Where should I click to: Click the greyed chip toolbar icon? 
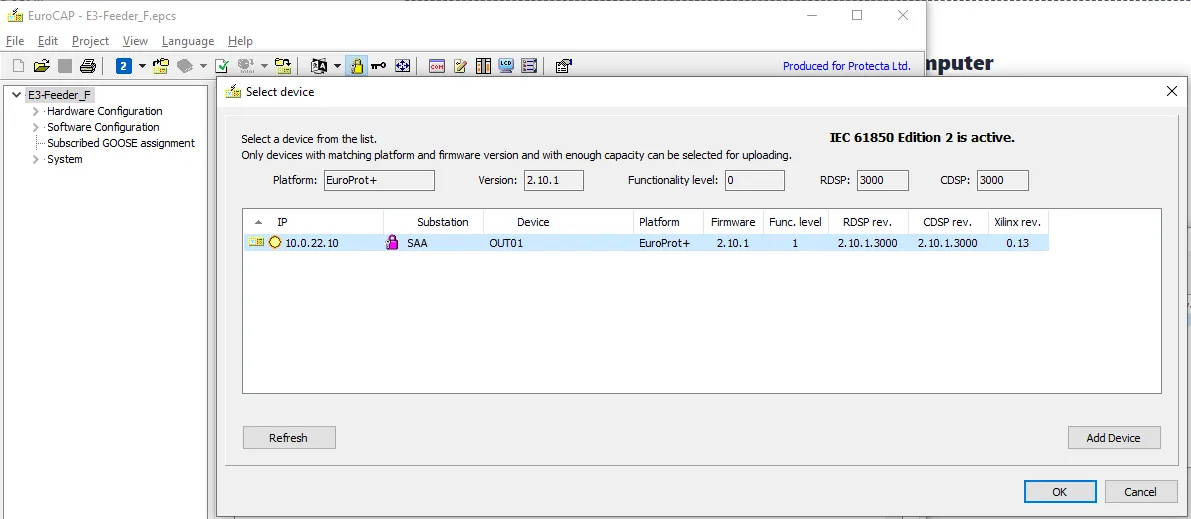[185, 66]
